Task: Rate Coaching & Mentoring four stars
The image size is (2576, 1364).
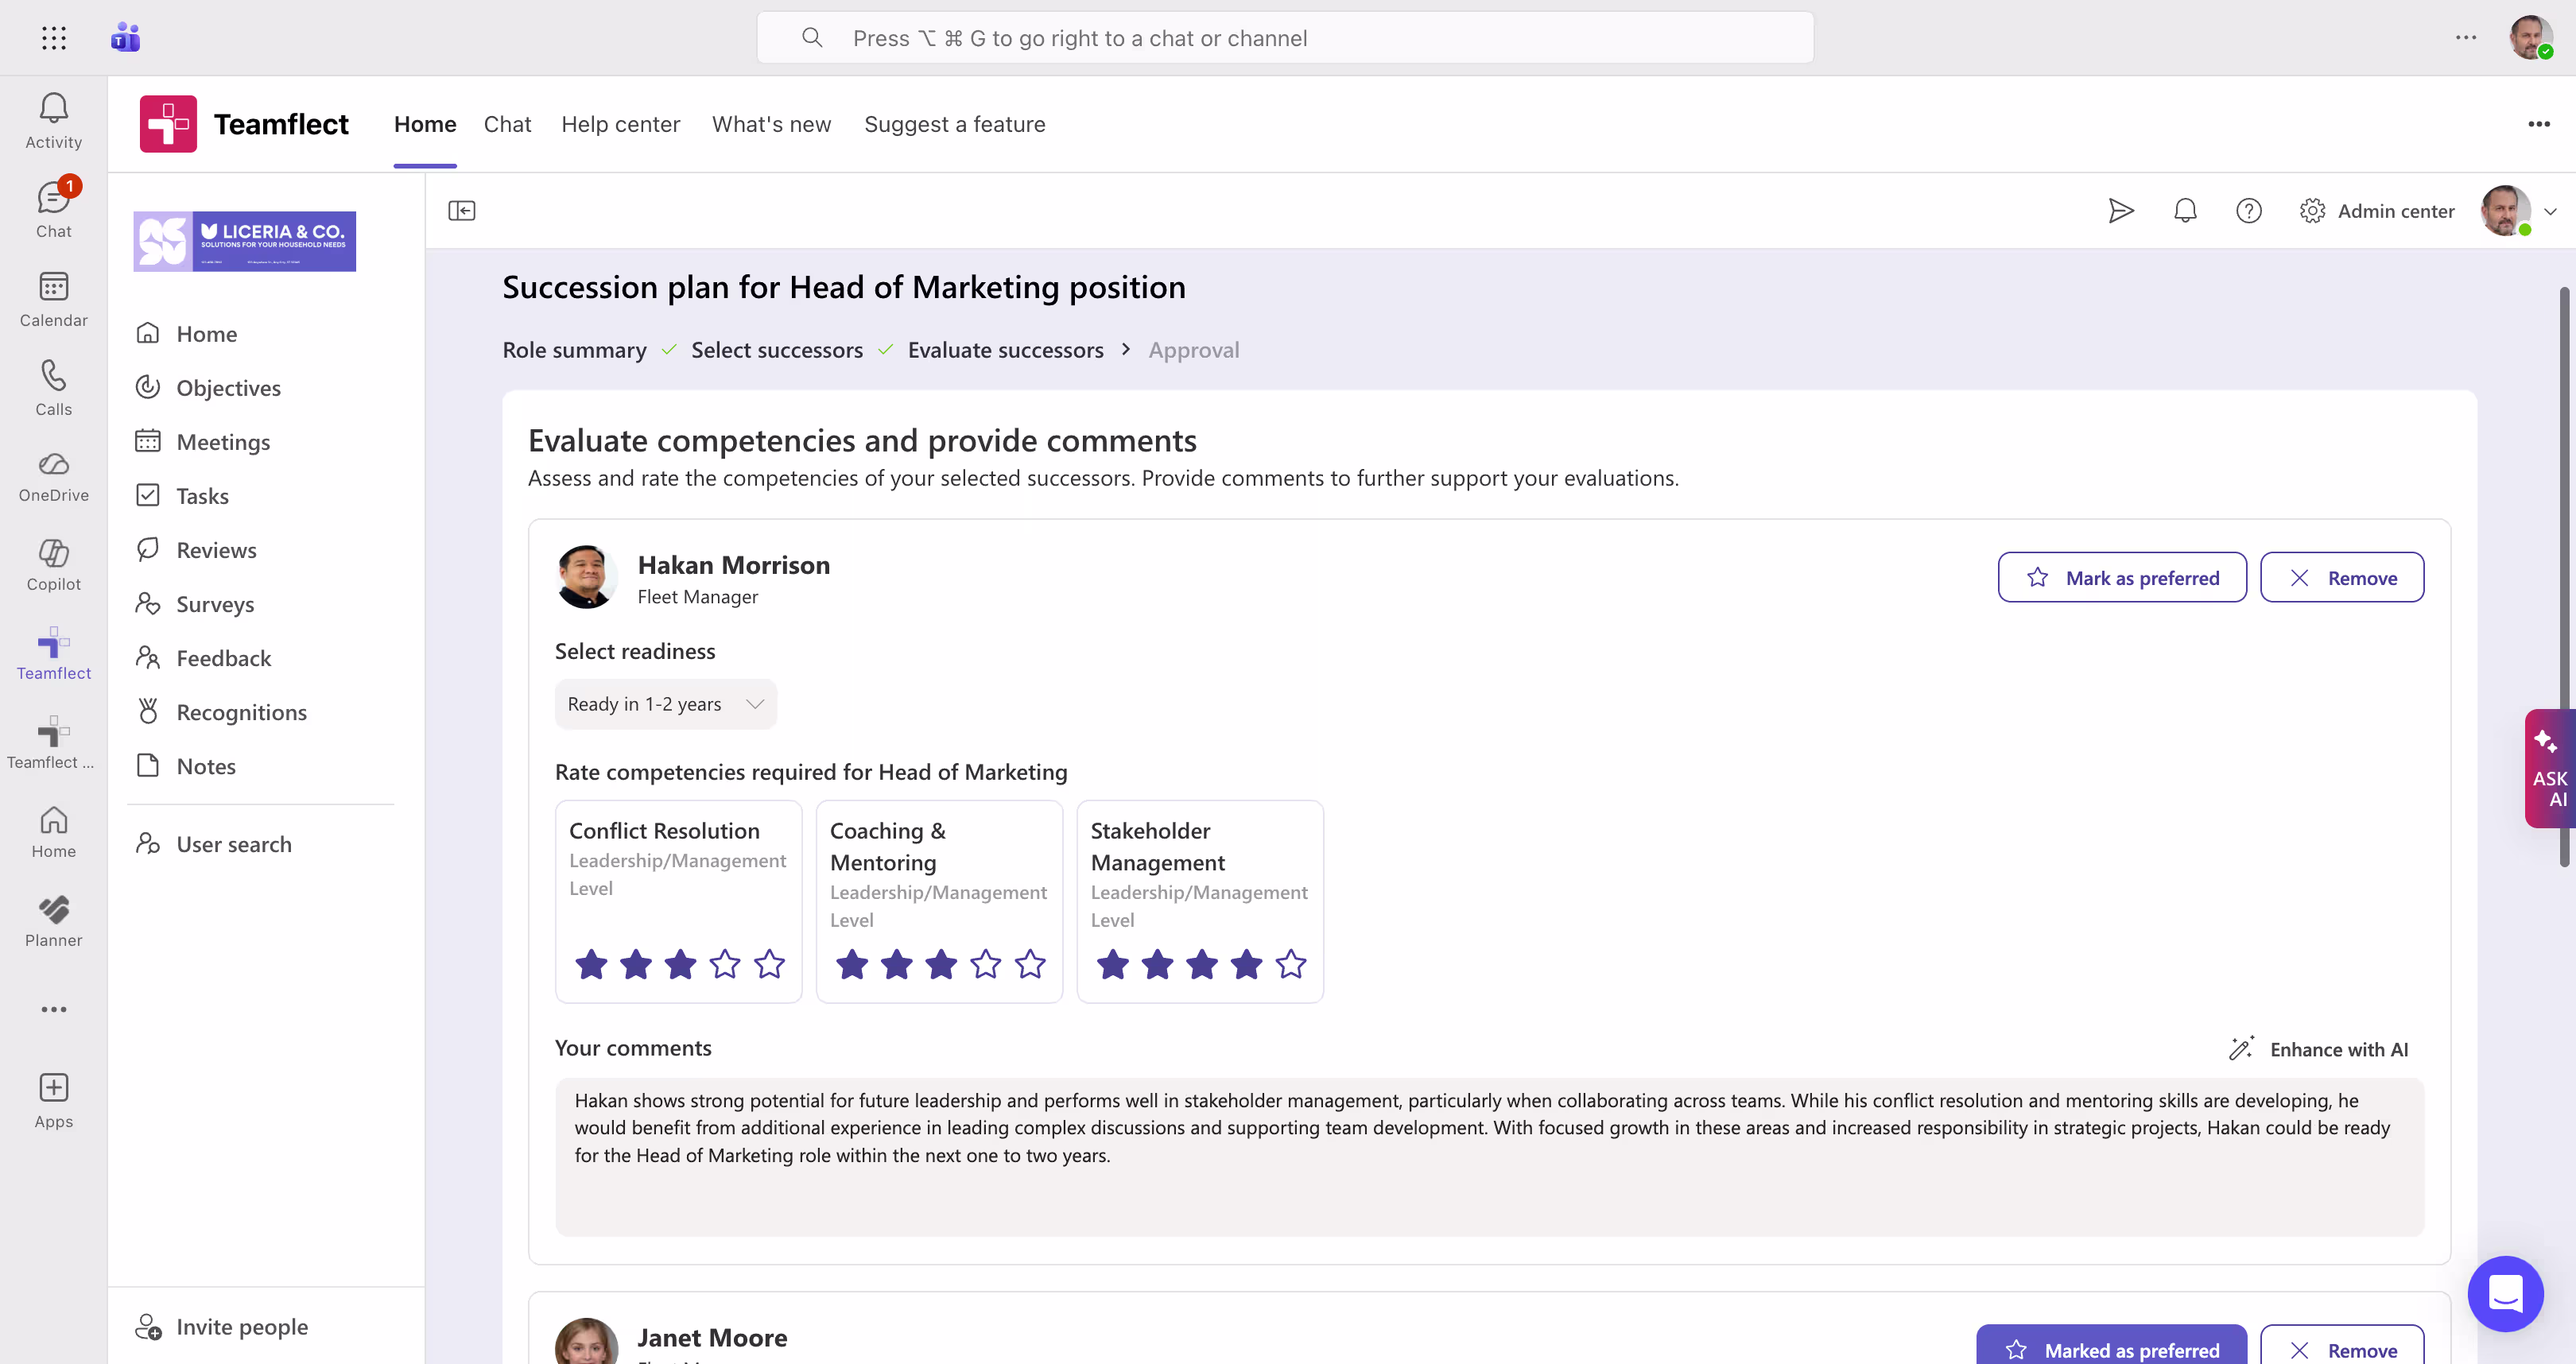Action: tap(986, 964)
